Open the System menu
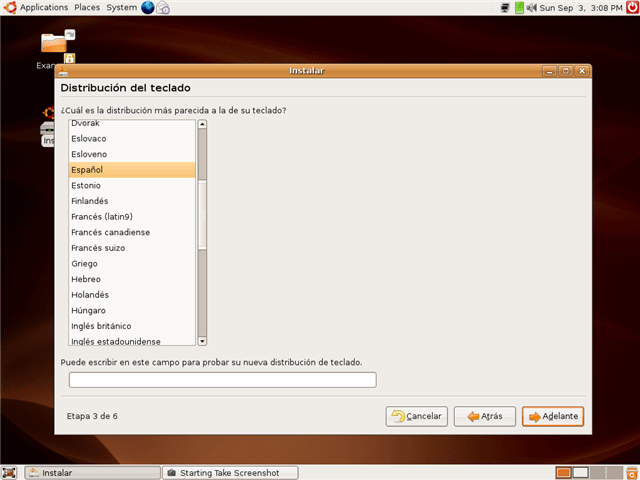Image resolution: width=640 pixels, height=480 pixels. (121, 8)
